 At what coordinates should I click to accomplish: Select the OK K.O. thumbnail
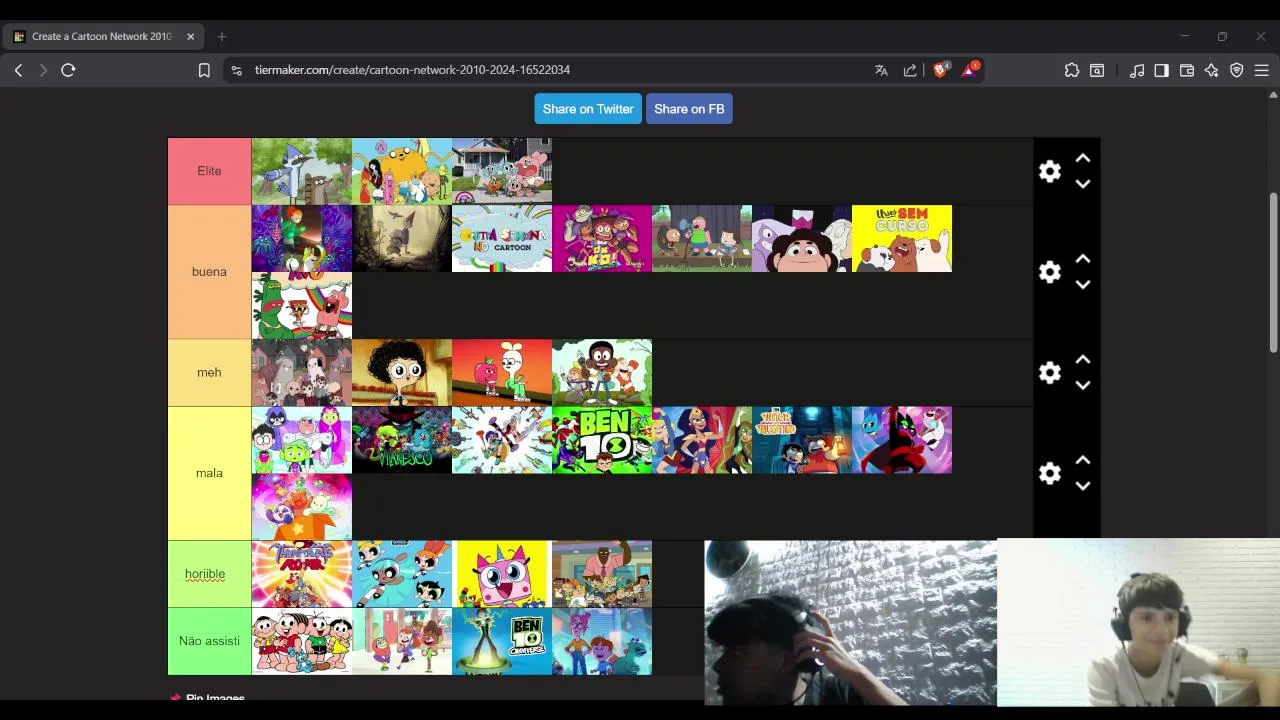(602, 238)
